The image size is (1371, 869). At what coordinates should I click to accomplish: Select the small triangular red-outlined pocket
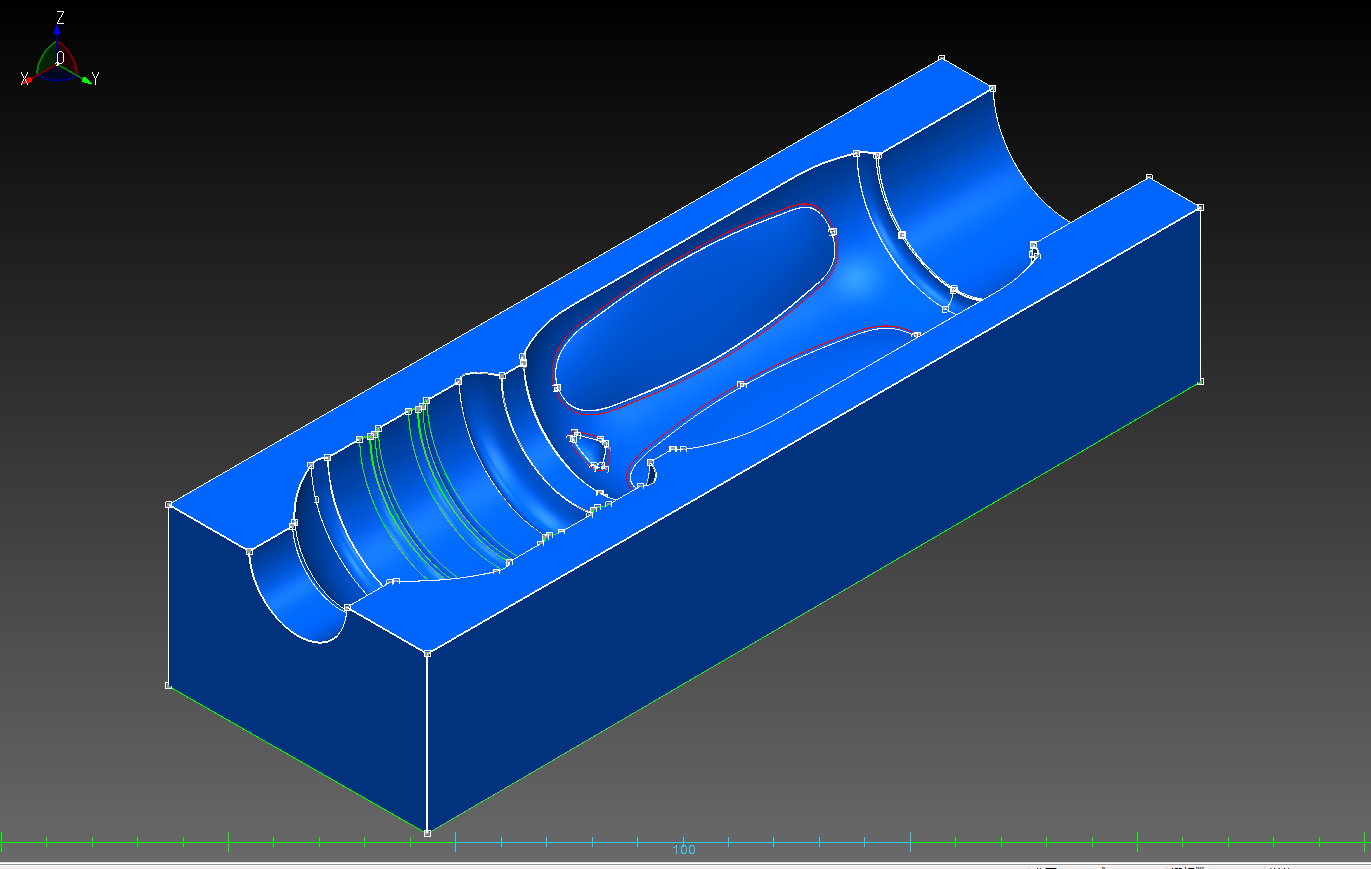coord(592,452)
